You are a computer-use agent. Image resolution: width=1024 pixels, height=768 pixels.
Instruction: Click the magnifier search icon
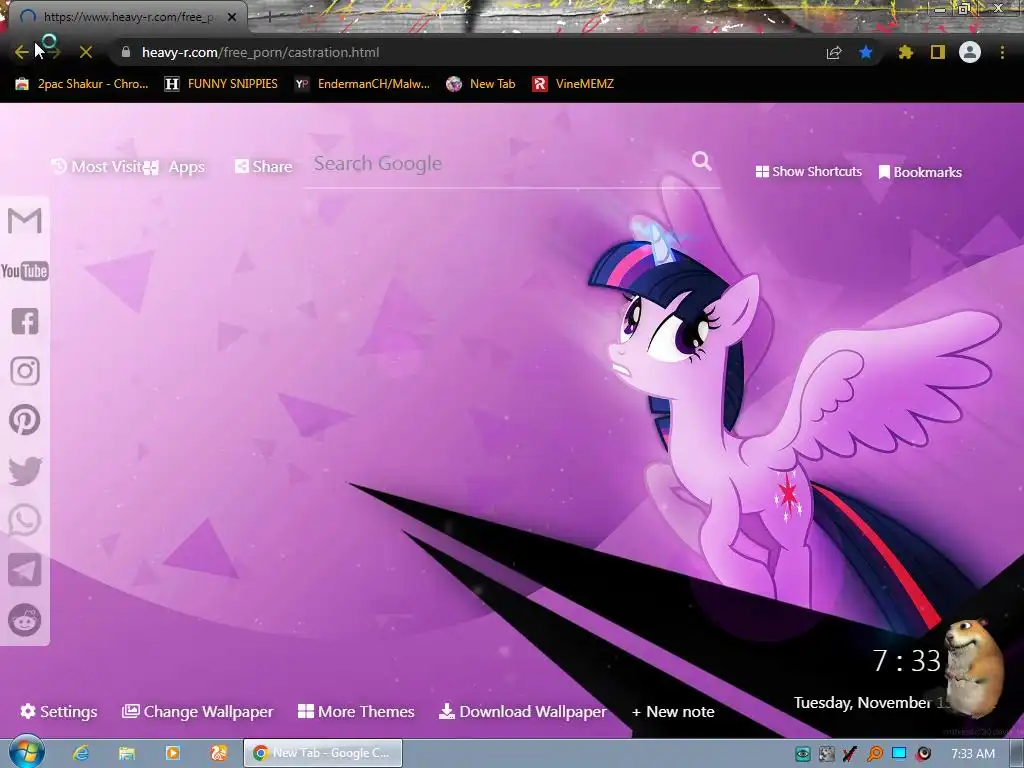[x=701, y=161]
